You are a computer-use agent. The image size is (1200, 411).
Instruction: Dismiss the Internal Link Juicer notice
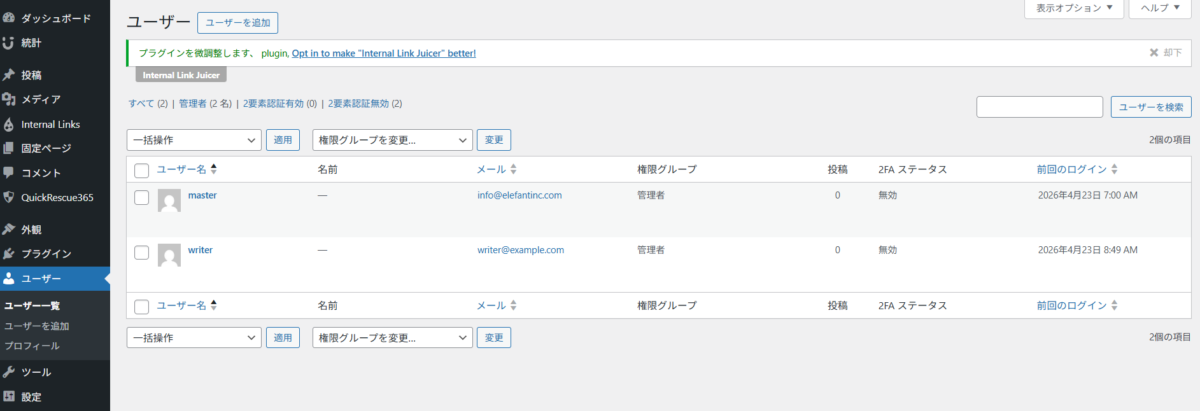(1164, 52)
